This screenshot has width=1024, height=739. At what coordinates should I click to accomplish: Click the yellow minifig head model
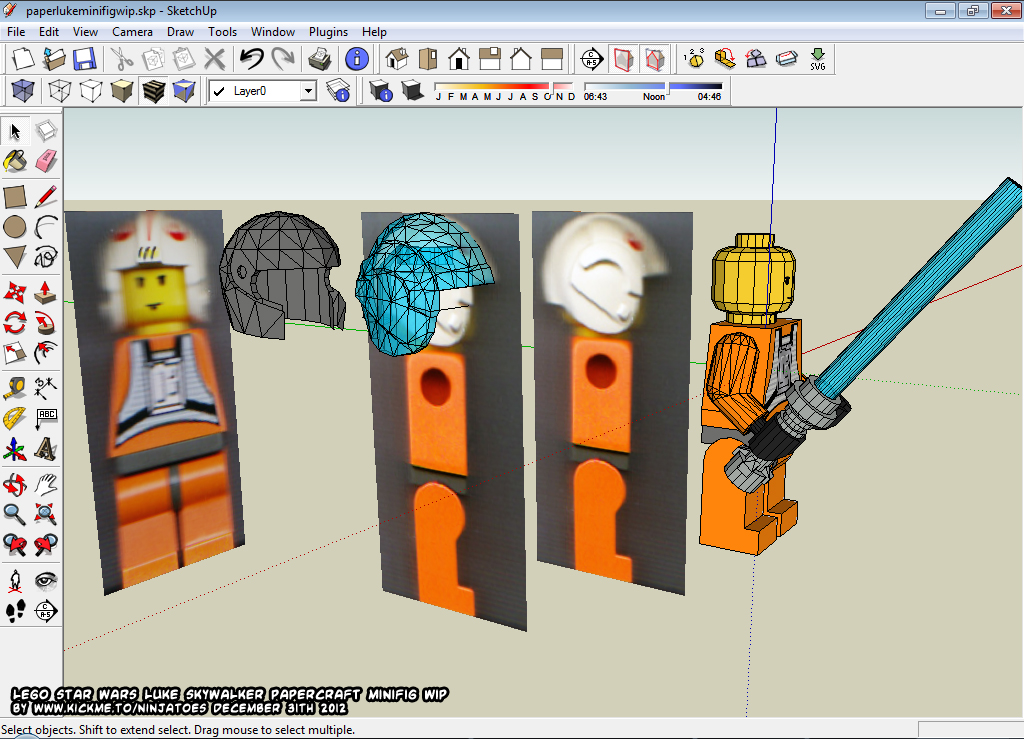pyautogui.click(x=754, y=279)
